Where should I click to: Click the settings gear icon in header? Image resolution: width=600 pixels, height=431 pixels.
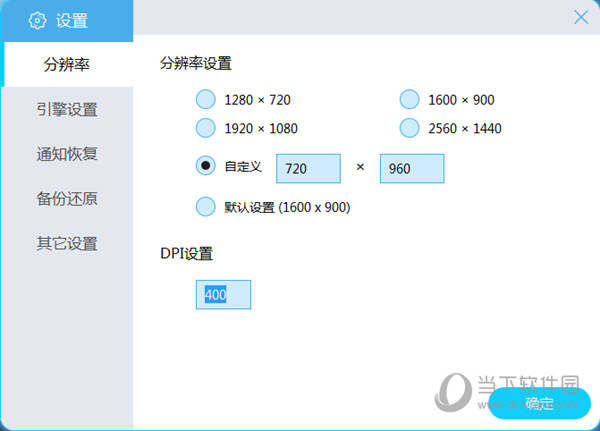37,20
